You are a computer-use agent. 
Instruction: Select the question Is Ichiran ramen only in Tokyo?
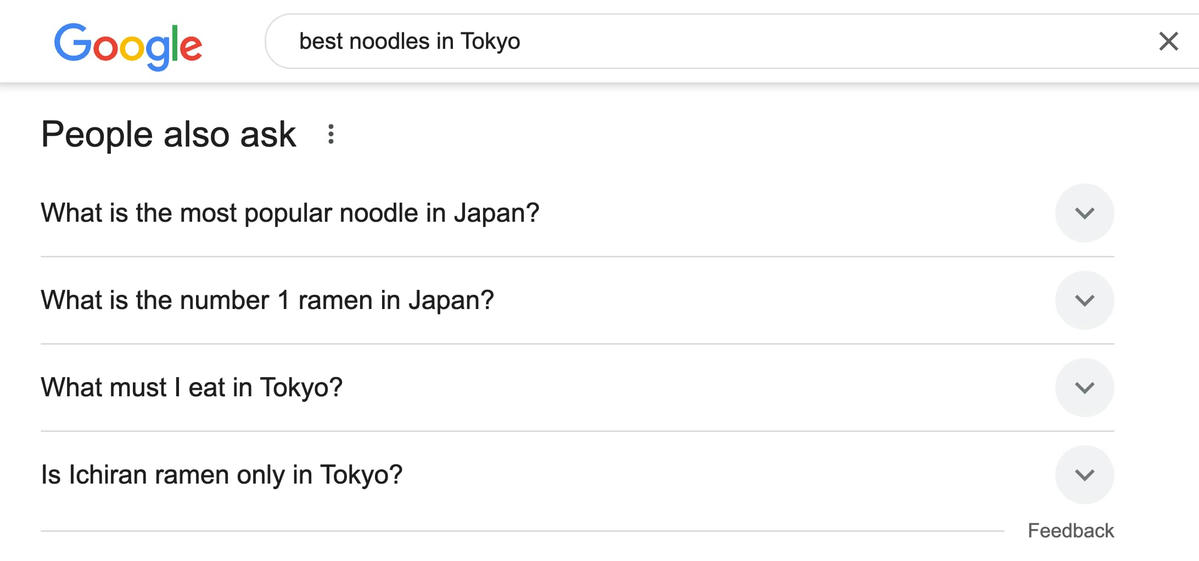(222, 475)
